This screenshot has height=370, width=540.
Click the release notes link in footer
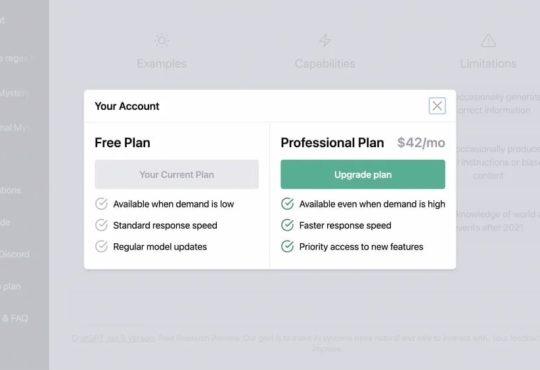(x=113, y=338)
